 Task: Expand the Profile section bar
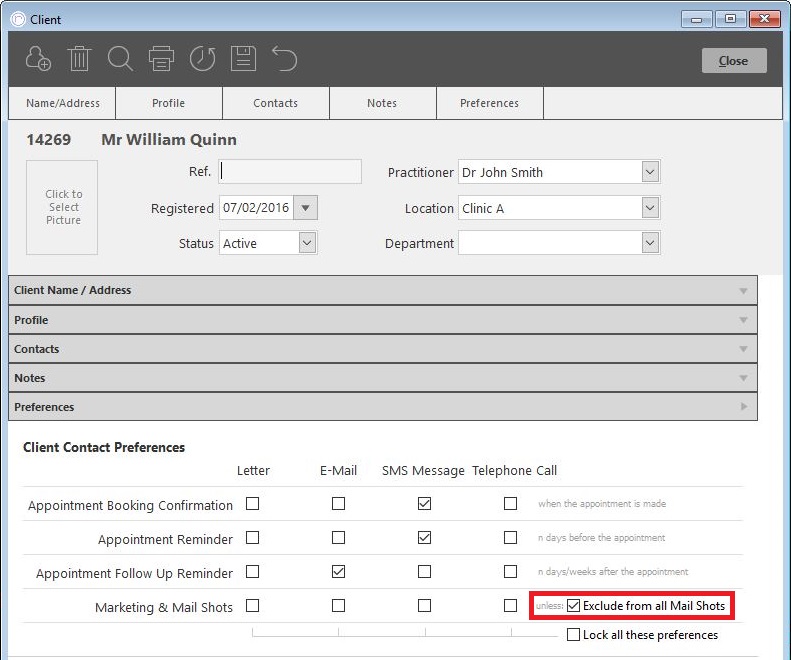coord(383,319)
